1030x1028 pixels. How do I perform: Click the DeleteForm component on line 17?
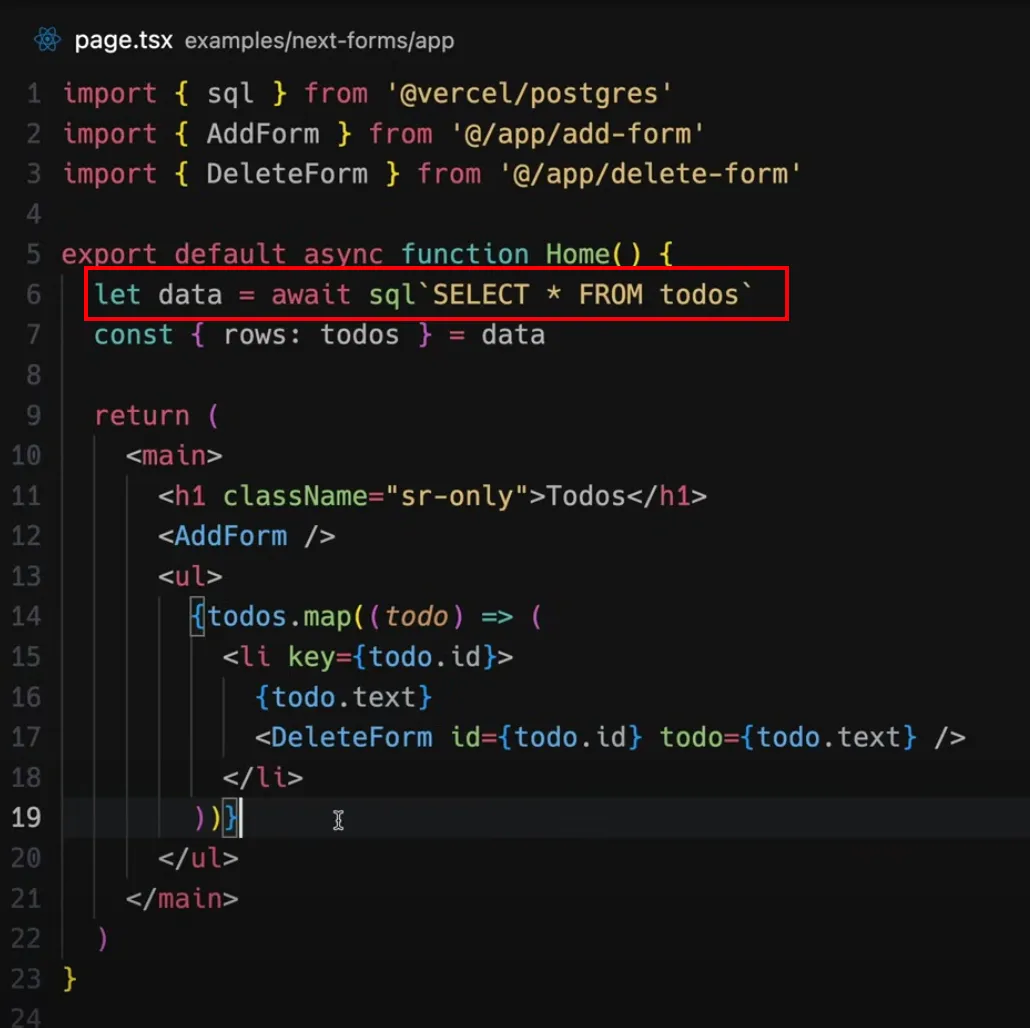351,738
